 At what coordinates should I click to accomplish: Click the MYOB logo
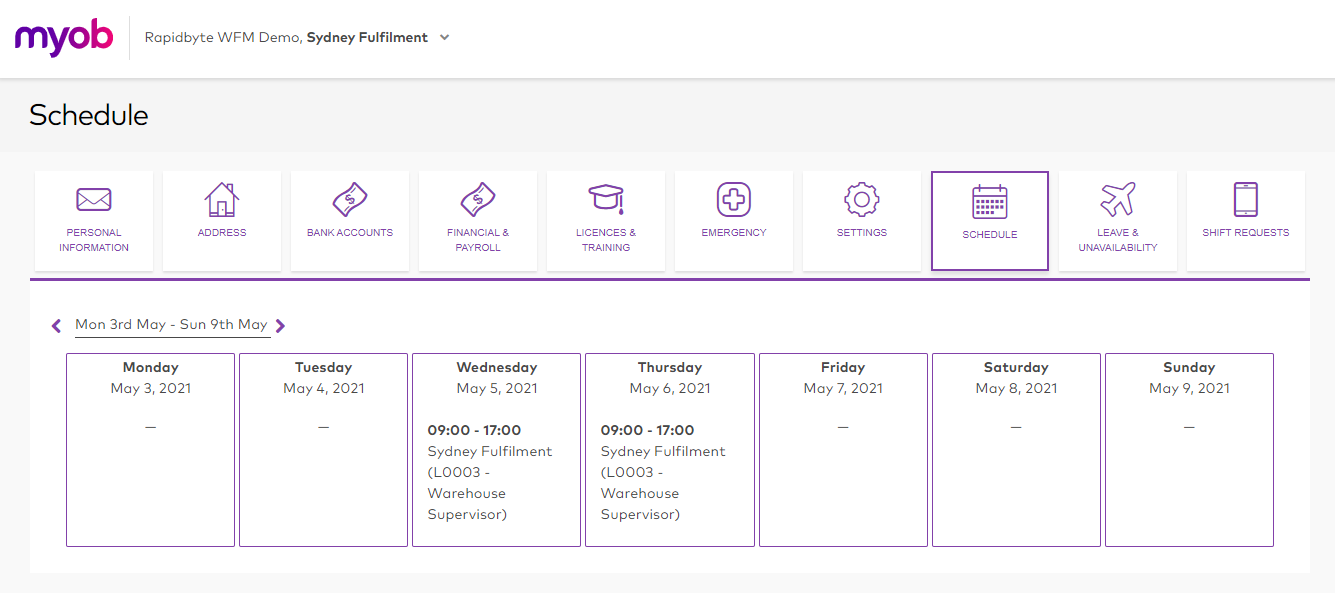click(x=64, y=38)
